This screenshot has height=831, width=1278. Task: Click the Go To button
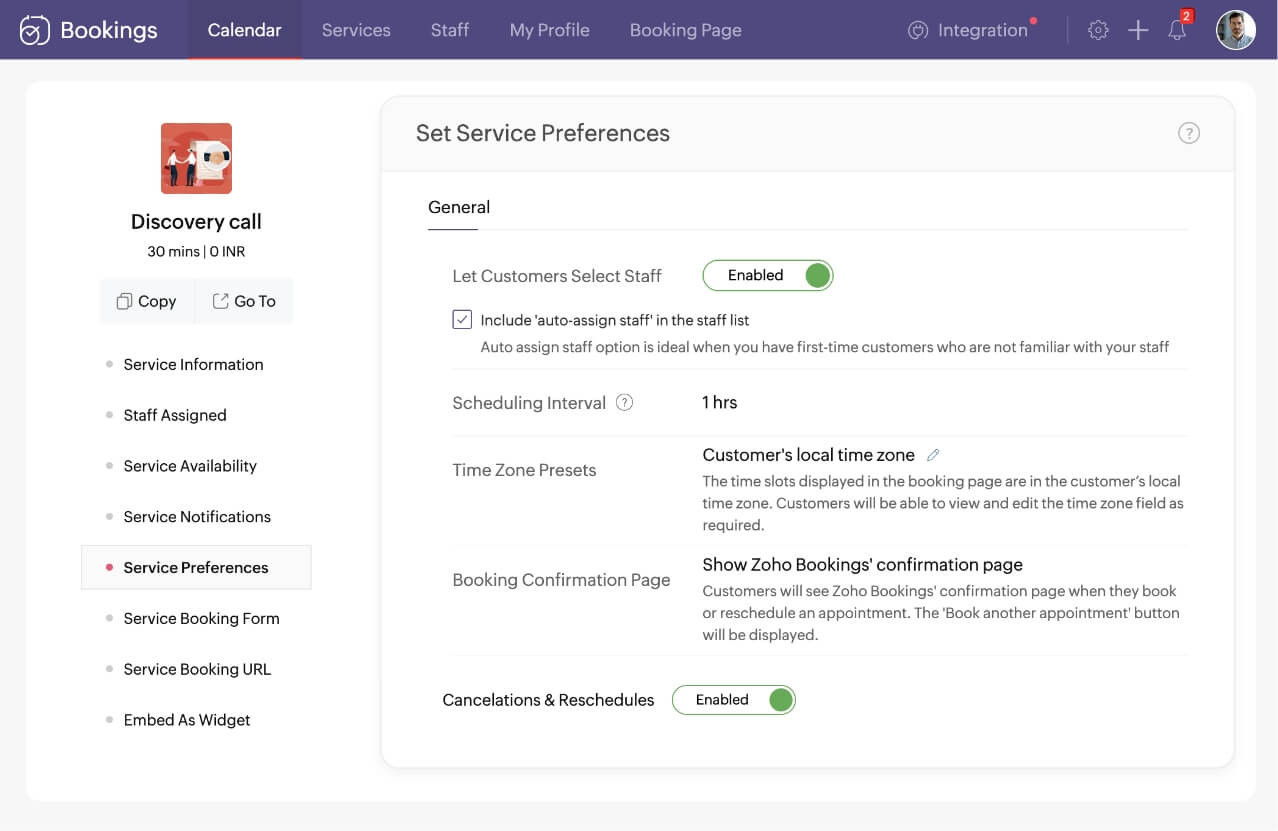(x=245, y=301)
